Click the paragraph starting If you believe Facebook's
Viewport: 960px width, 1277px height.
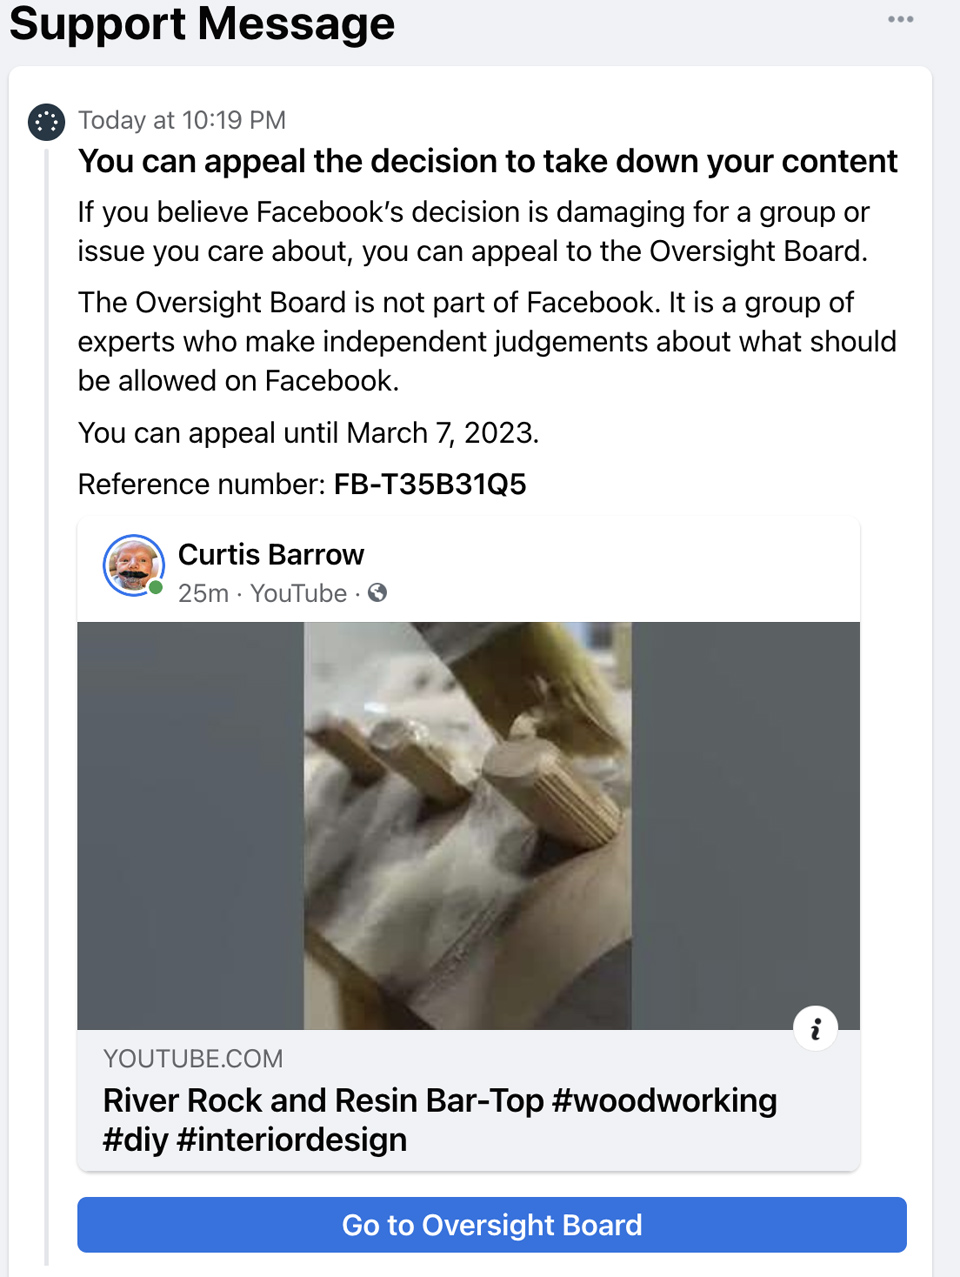(474, 231)
